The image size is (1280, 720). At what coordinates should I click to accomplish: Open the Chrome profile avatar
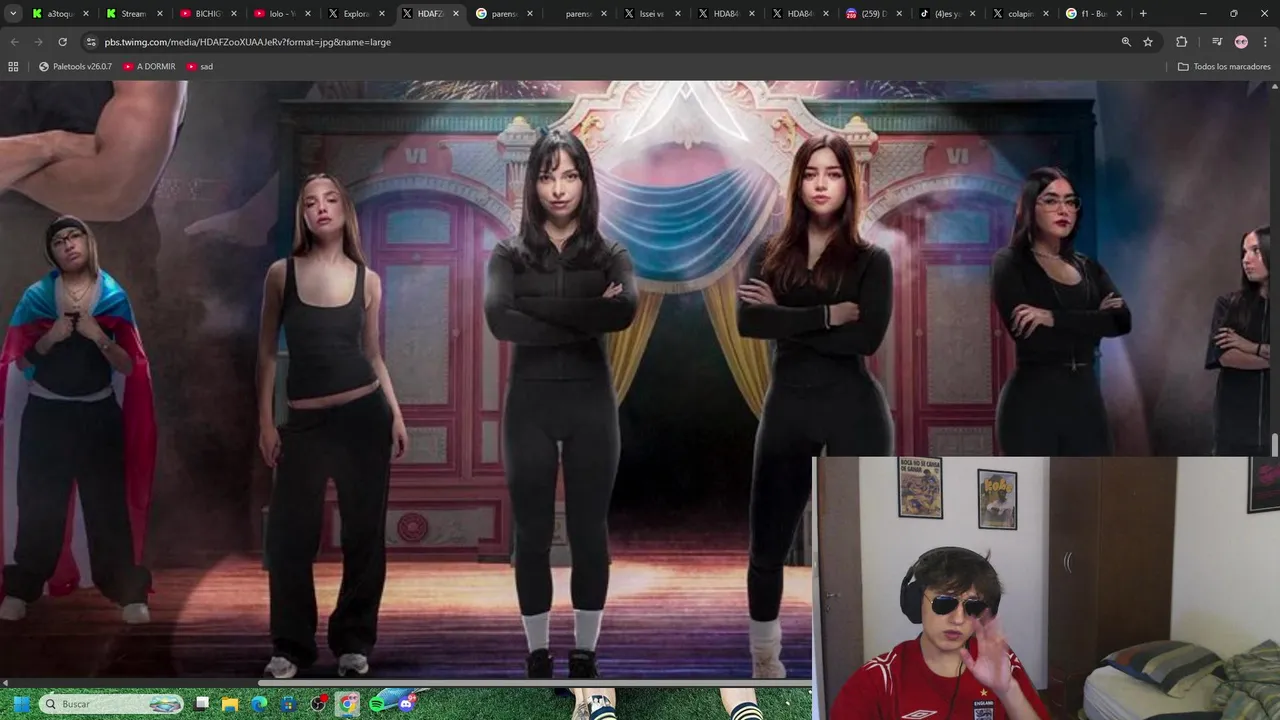(1241, 42)
